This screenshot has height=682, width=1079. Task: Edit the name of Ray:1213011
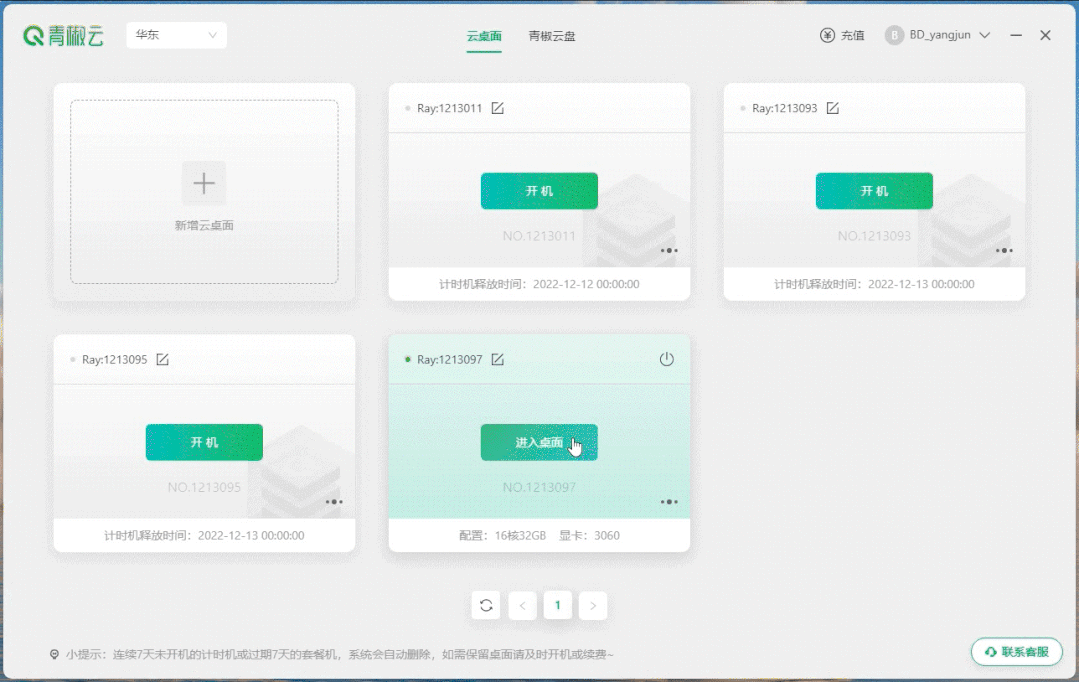coord(498,108)
